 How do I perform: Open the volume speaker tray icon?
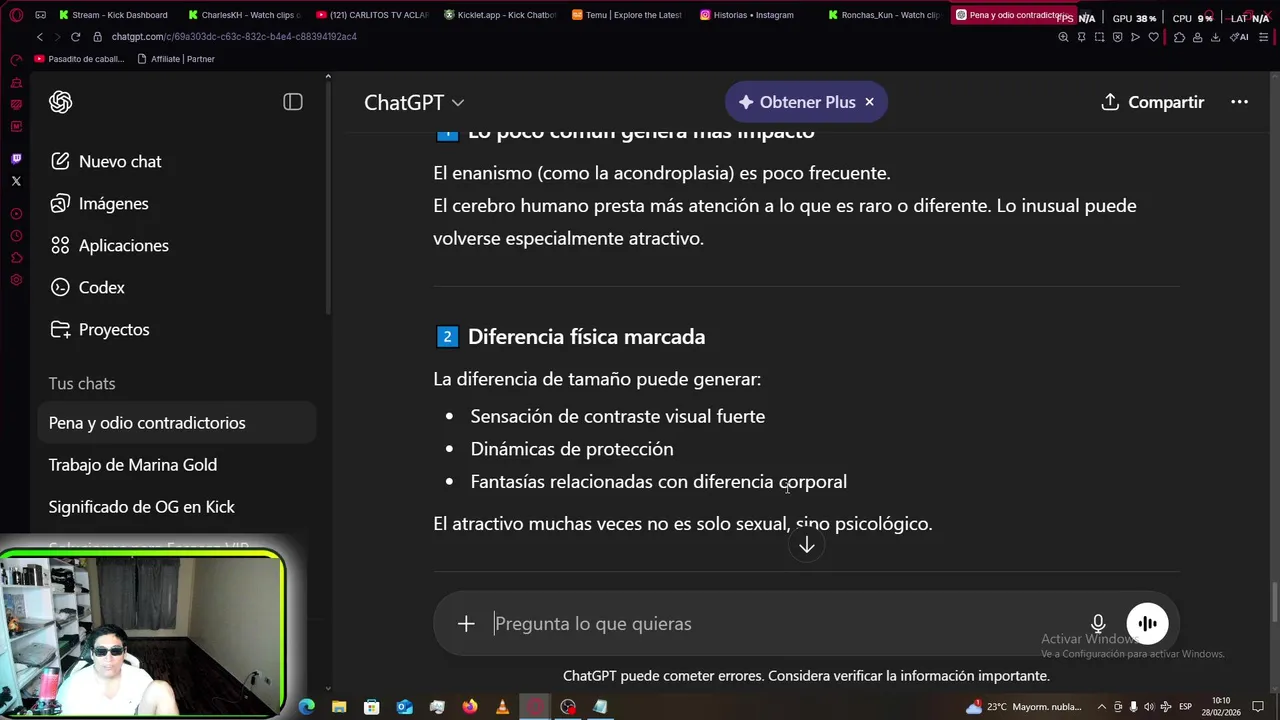[x=1149, y=707]
